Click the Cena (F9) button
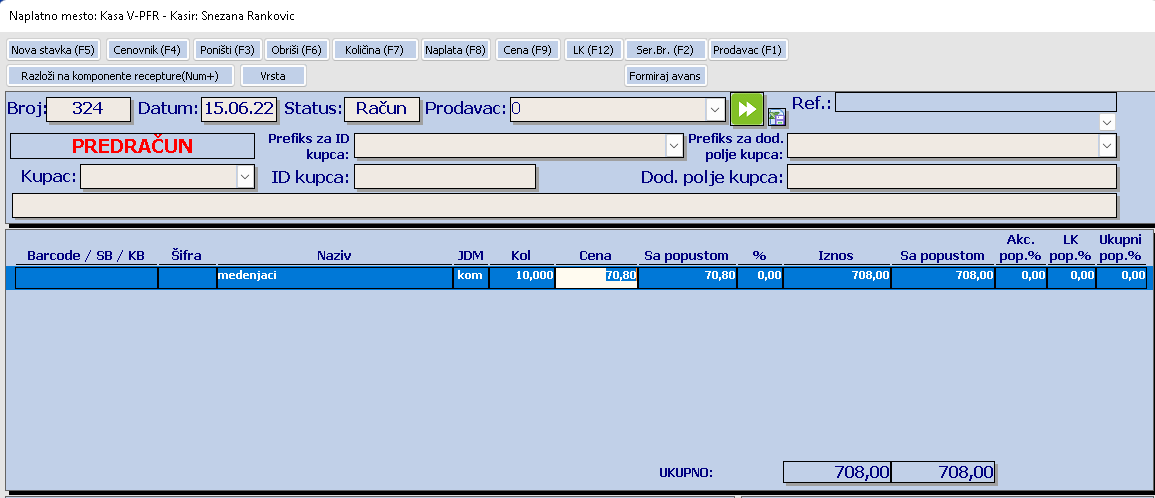 point(528,49)
